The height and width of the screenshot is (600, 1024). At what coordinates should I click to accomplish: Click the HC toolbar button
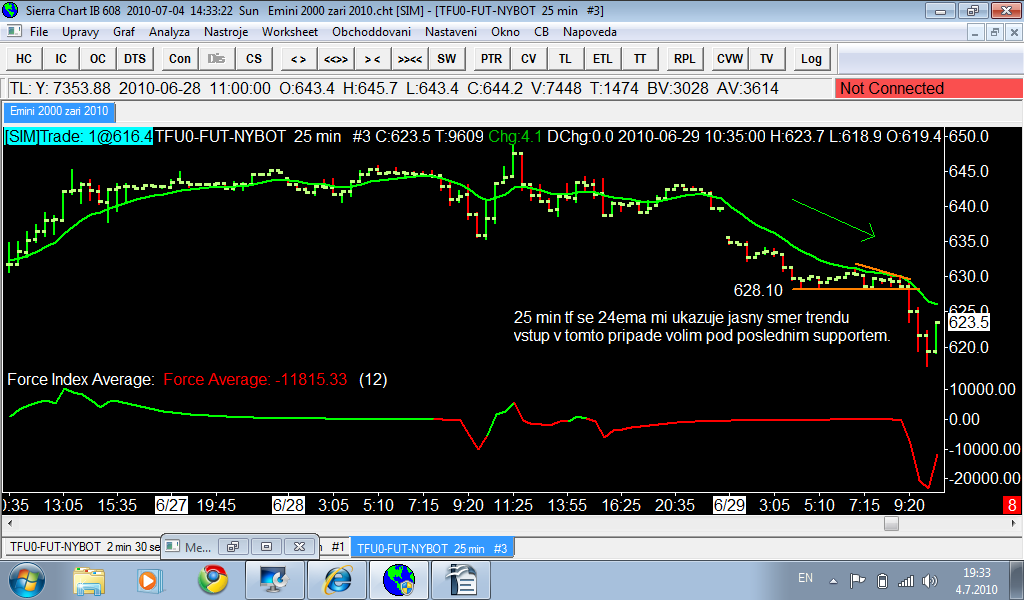(x=24, y=59)
